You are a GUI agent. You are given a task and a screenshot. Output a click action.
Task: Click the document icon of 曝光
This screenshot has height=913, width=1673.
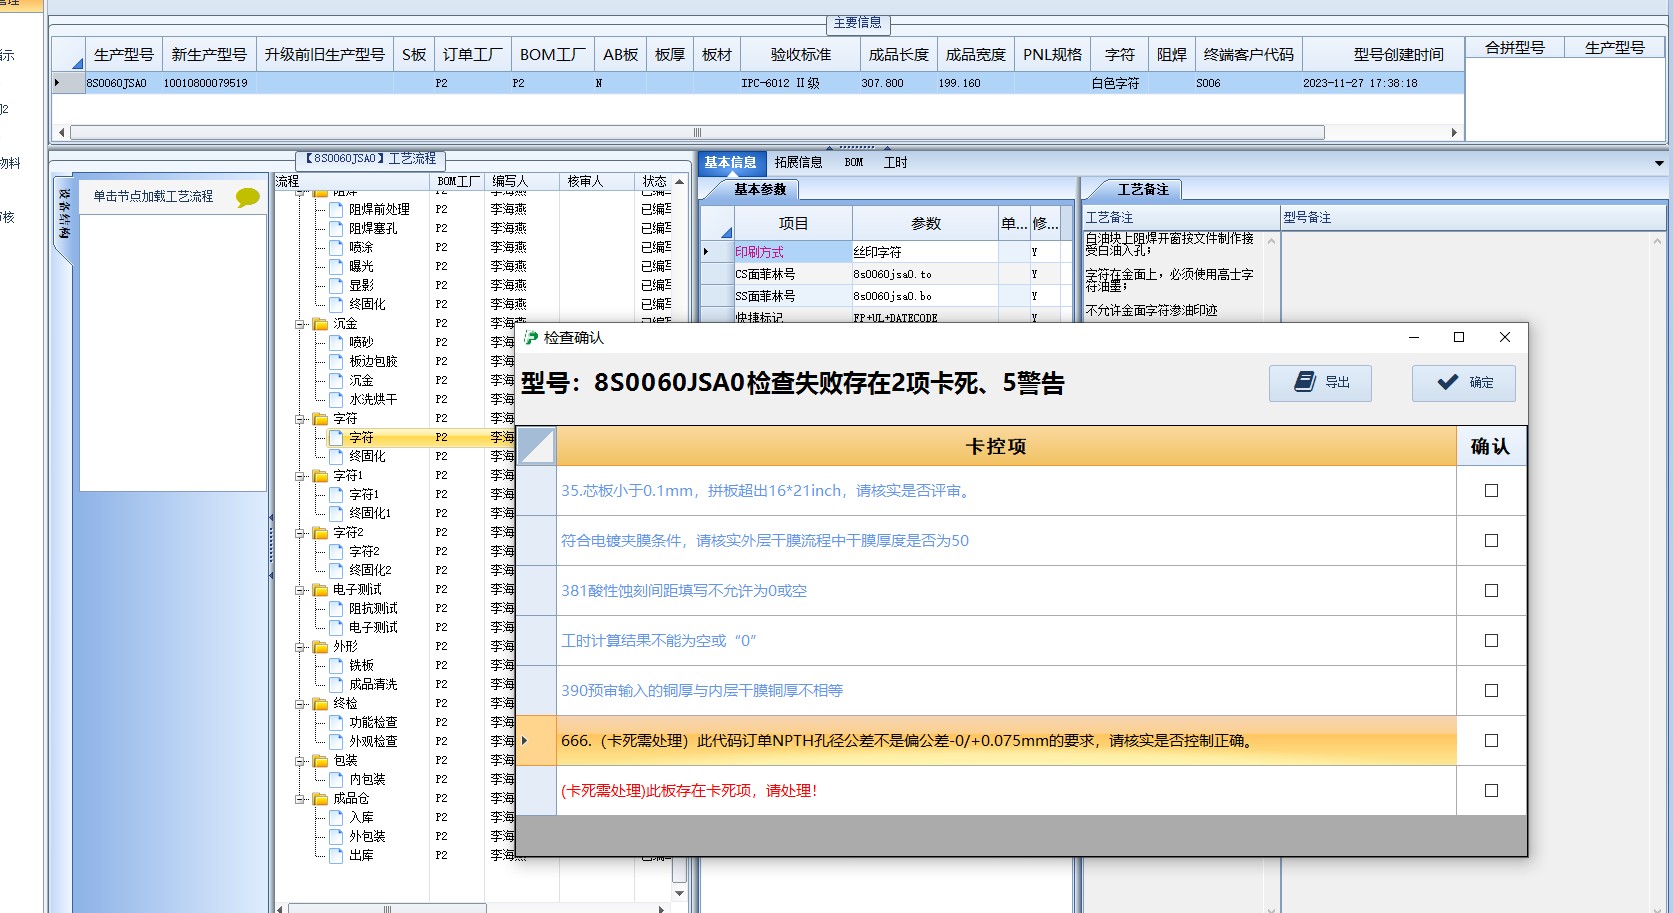336,267
